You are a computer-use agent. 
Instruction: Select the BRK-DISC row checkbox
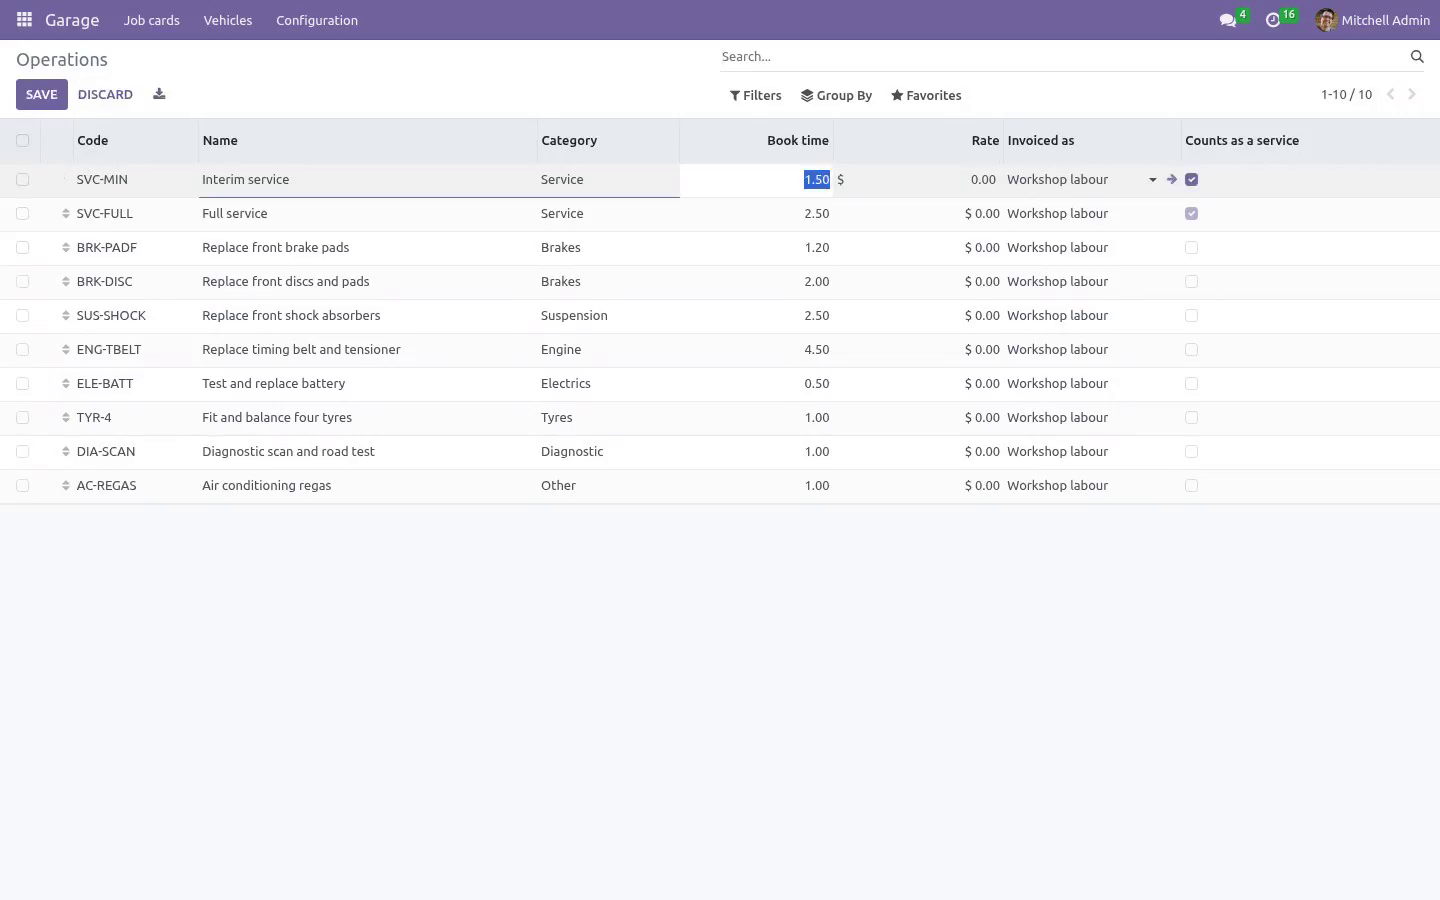pos(23,282)
